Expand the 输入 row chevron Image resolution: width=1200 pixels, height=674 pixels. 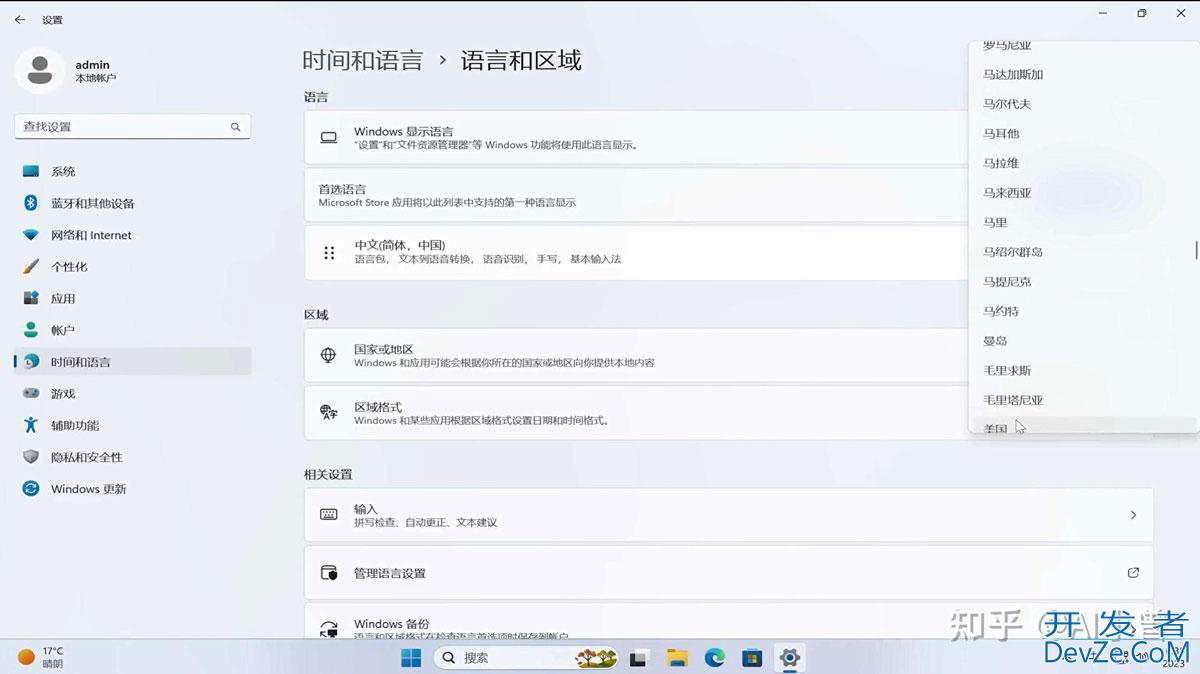[1133, 515]
